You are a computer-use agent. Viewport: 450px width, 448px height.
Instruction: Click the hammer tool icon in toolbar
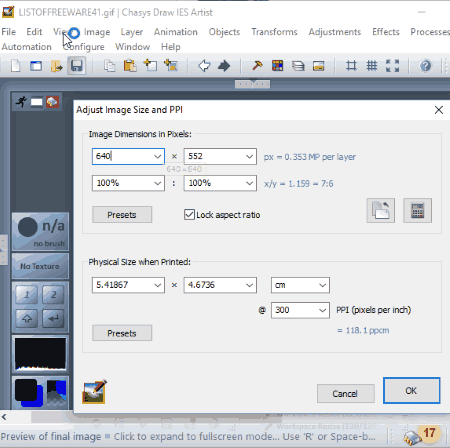pos(257,66)
